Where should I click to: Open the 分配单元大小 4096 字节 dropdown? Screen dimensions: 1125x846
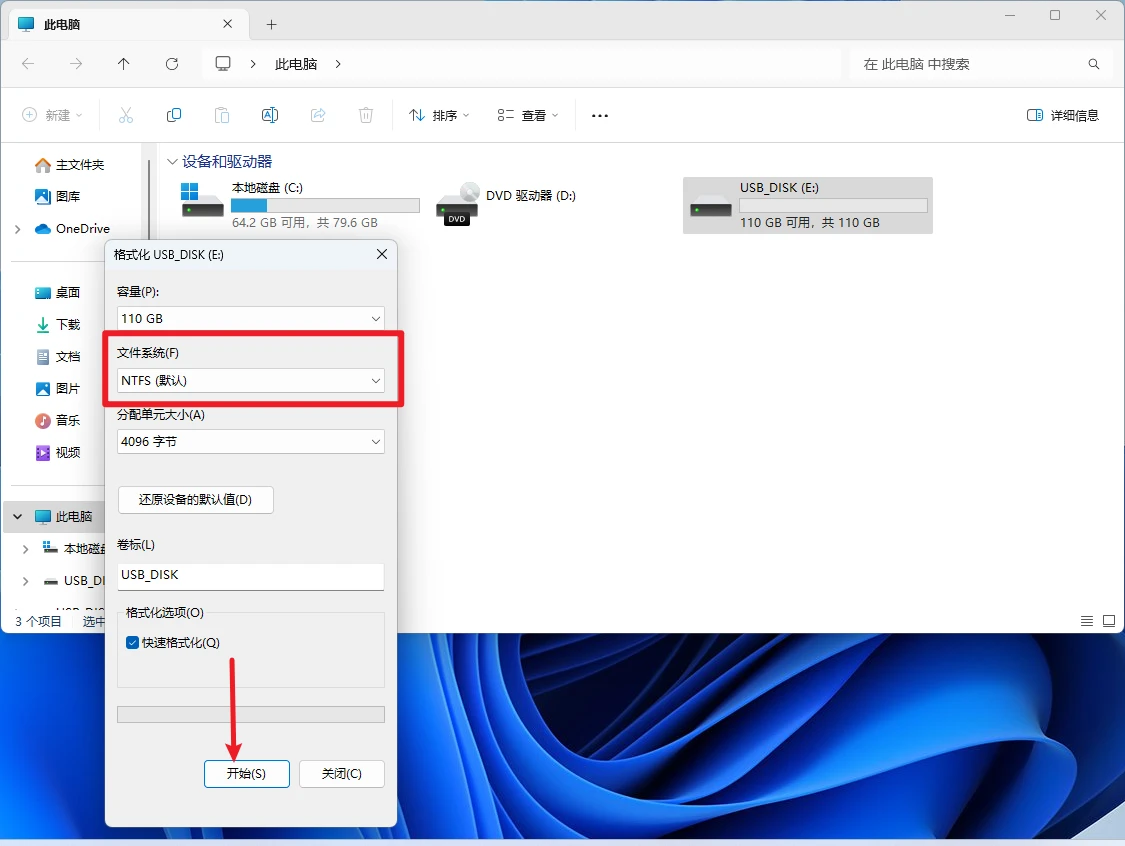tap(250, 441)
